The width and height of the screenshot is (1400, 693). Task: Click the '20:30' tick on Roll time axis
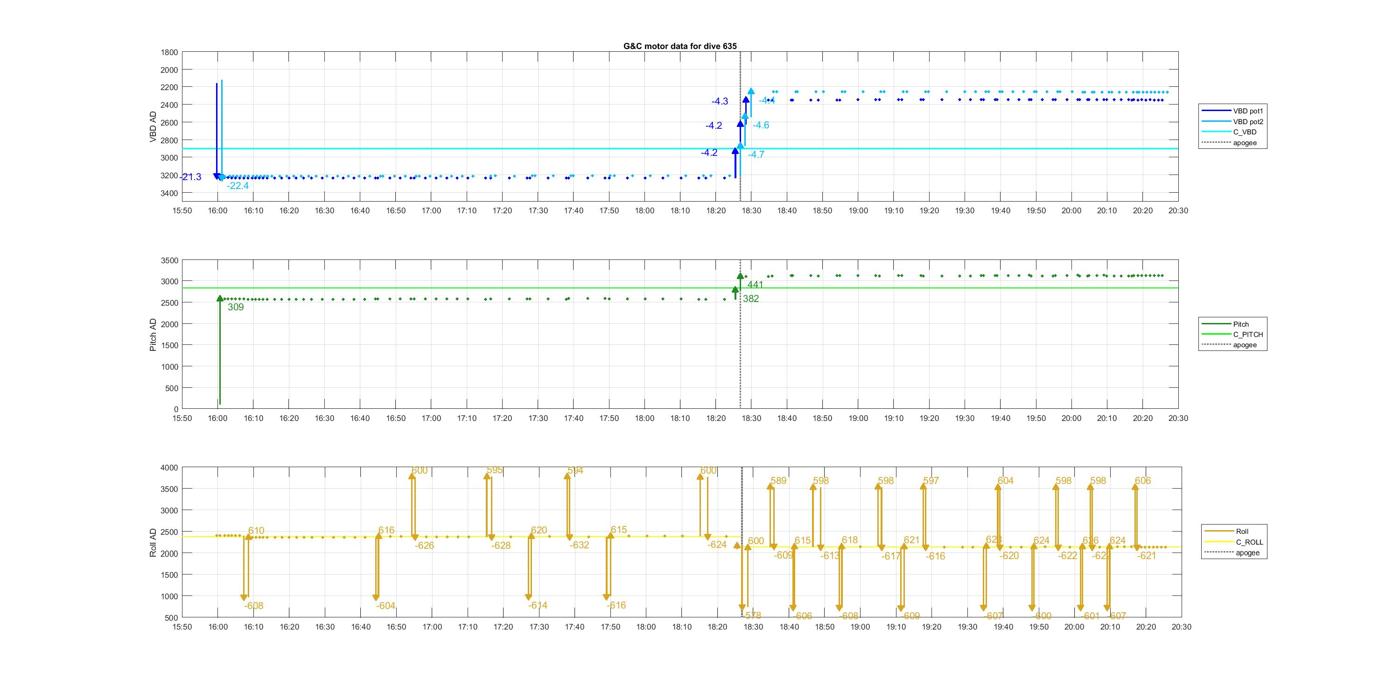tap(1180, 627)
